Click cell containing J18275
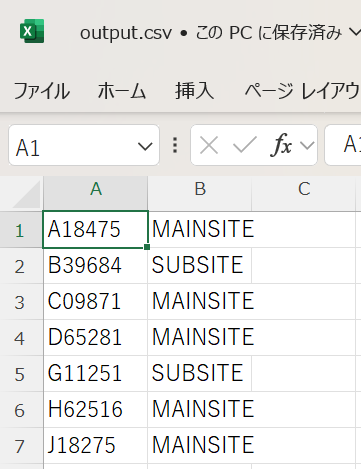Image resolution: width=361 pixels, height=469 pixels. pos(96,446)
